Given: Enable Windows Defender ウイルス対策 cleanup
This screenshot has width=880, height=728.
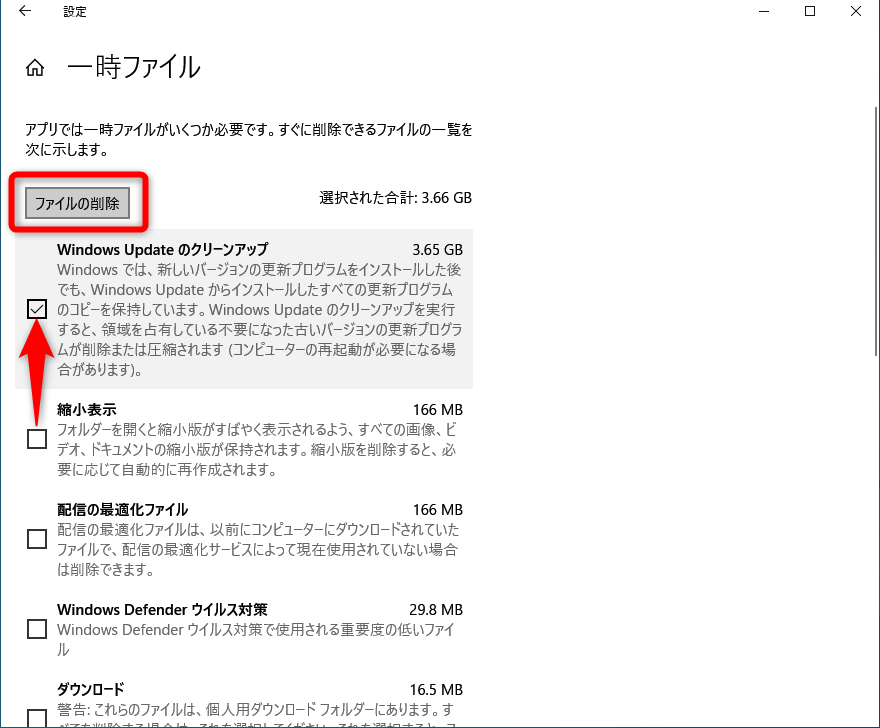Looking at the screenshot, I should pos(36,629).
